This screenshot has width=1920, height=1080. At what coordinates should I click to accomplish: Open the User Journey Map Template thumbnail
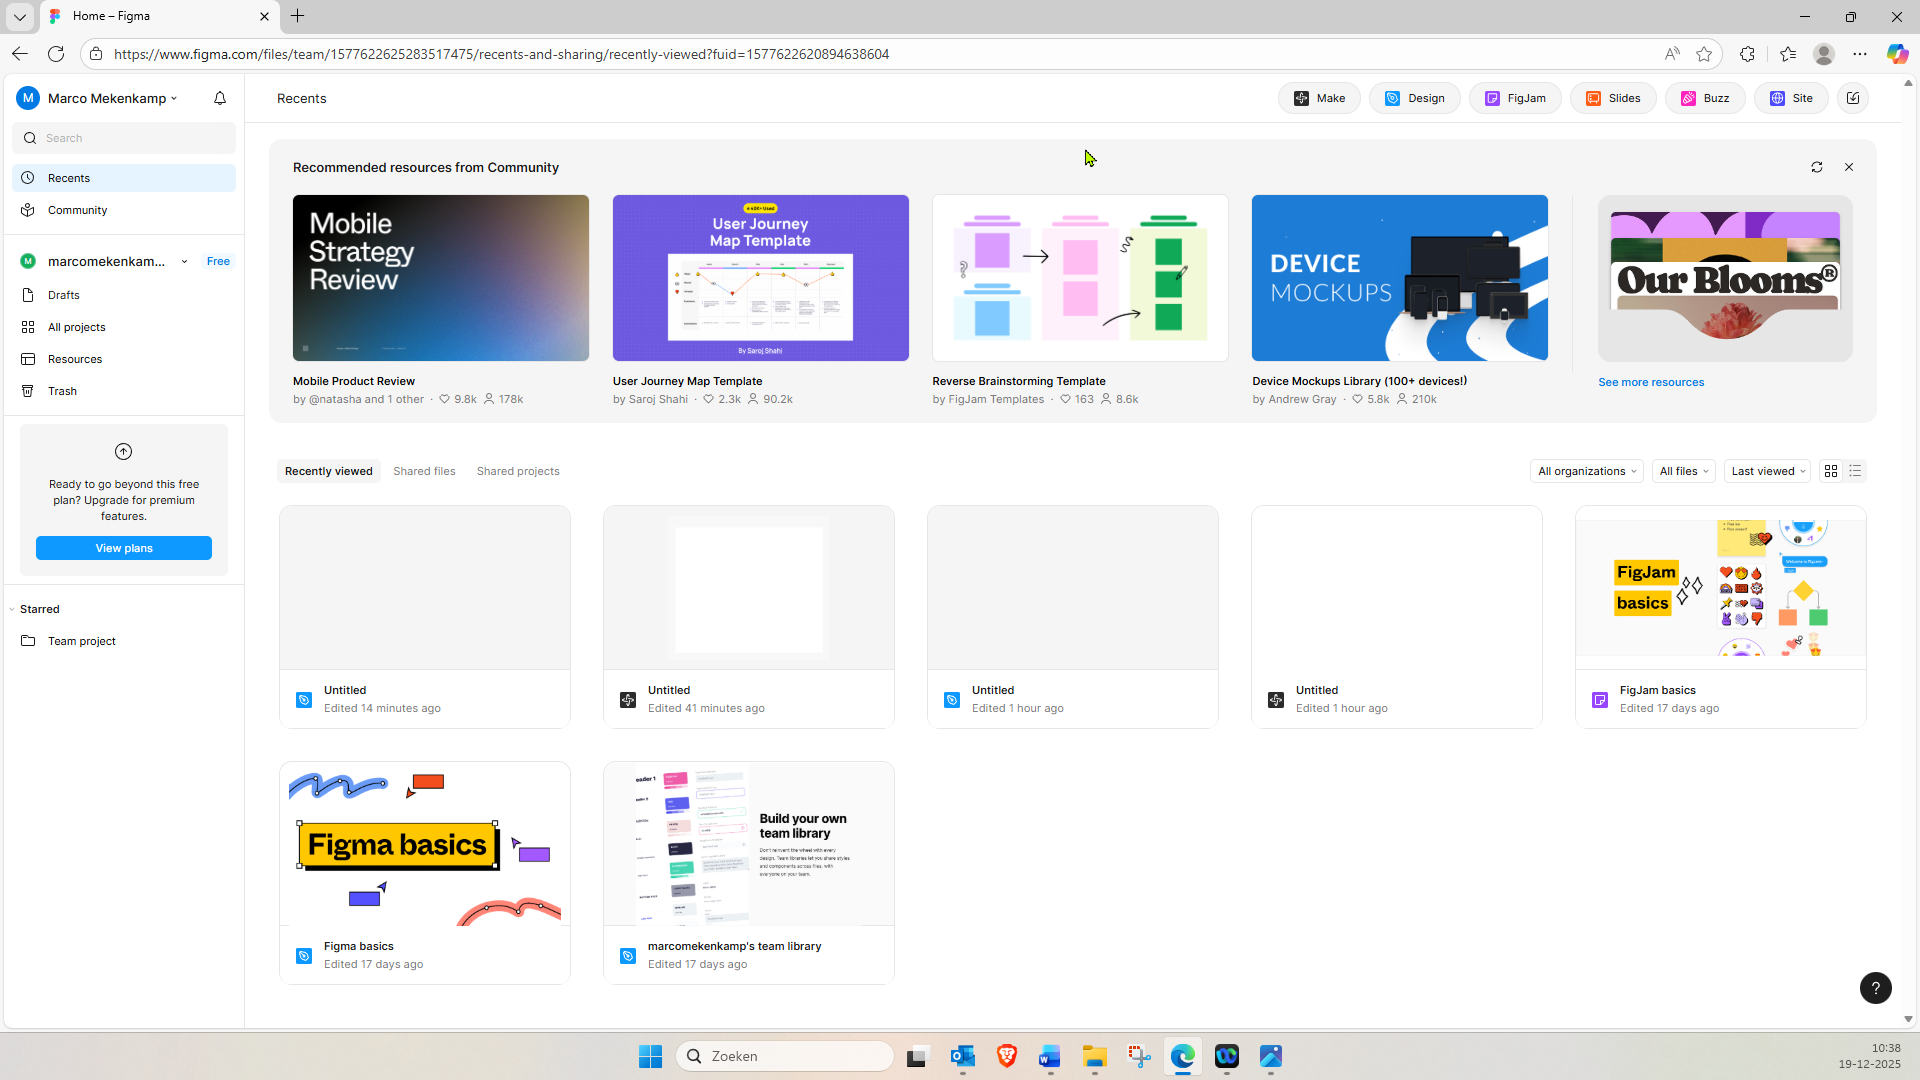(x=761, y=278)
